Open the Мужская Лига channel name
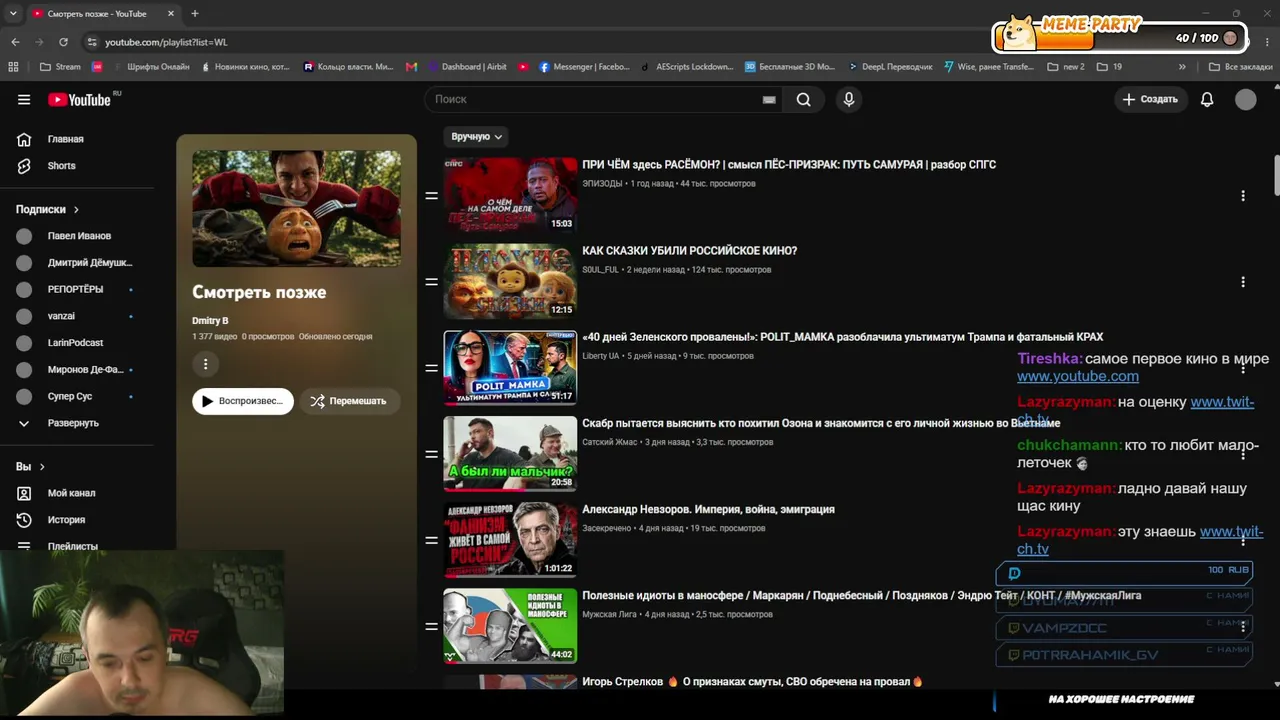 point(609,614)
